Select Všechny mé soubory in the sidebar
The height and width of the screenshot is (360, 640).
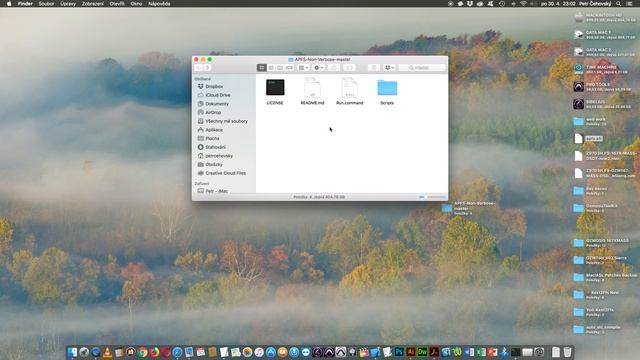coord(226,121)
